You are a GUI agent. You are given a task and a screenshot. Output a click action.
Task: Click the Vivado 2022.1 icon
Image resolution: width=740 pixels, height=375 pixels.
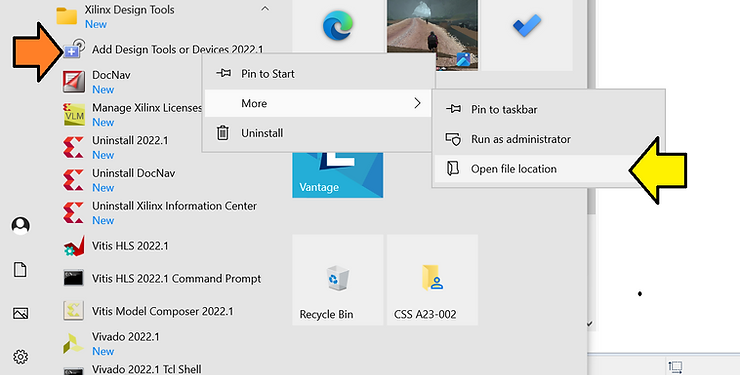click(x=74, y=343)
